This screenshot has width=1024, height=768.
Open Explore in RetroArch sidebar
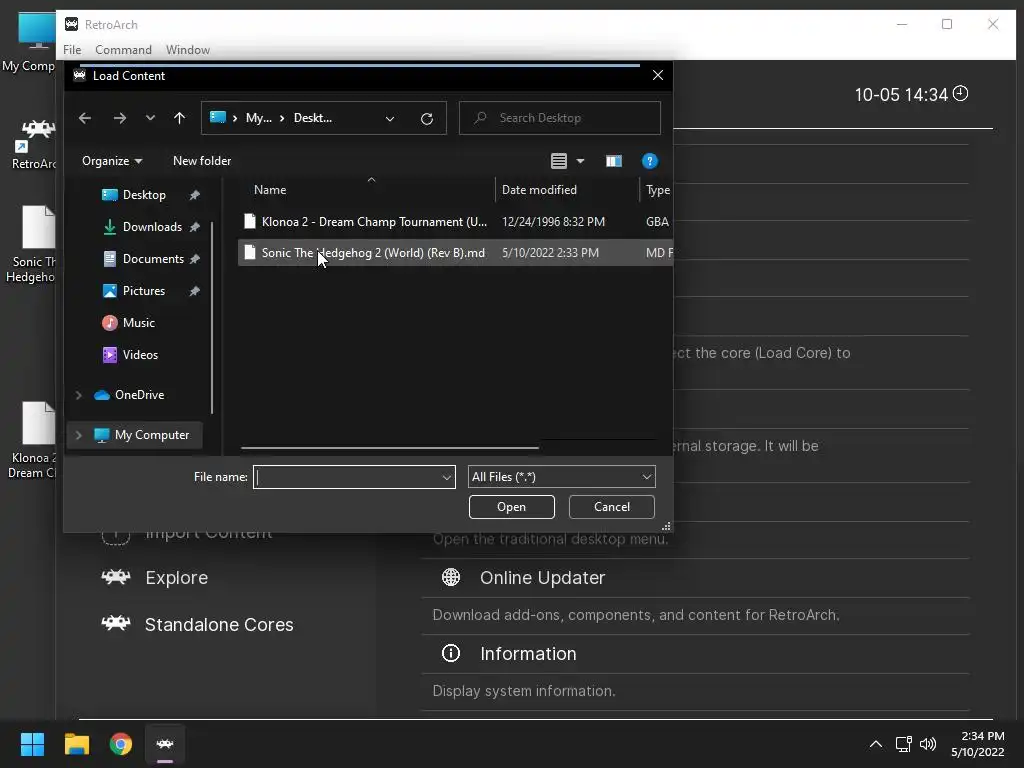pos(176,578)
